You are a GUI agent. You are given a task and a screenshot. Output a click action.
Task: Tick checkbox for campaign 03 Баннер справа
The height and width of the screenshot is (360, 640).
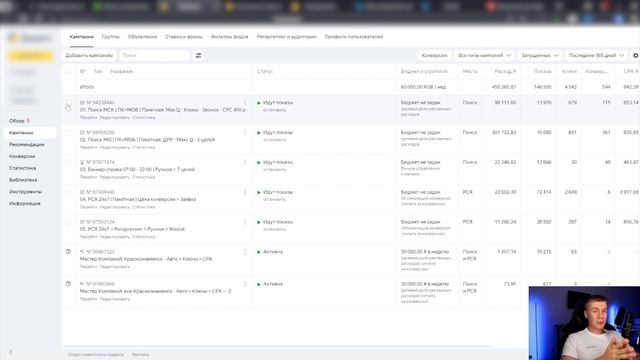tap(69, 162)
